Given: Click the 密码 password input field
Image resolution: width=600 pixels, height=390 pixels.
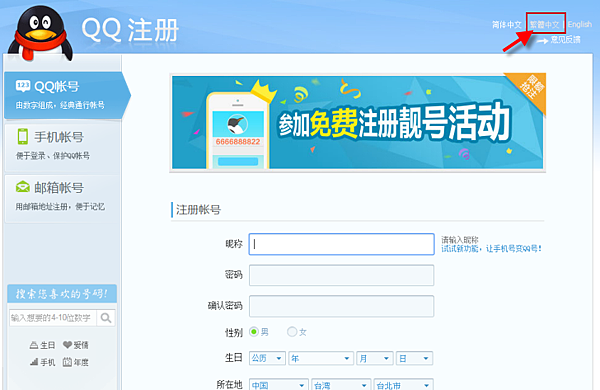Looking at the screenshot, I should click(x=342, y=275).
